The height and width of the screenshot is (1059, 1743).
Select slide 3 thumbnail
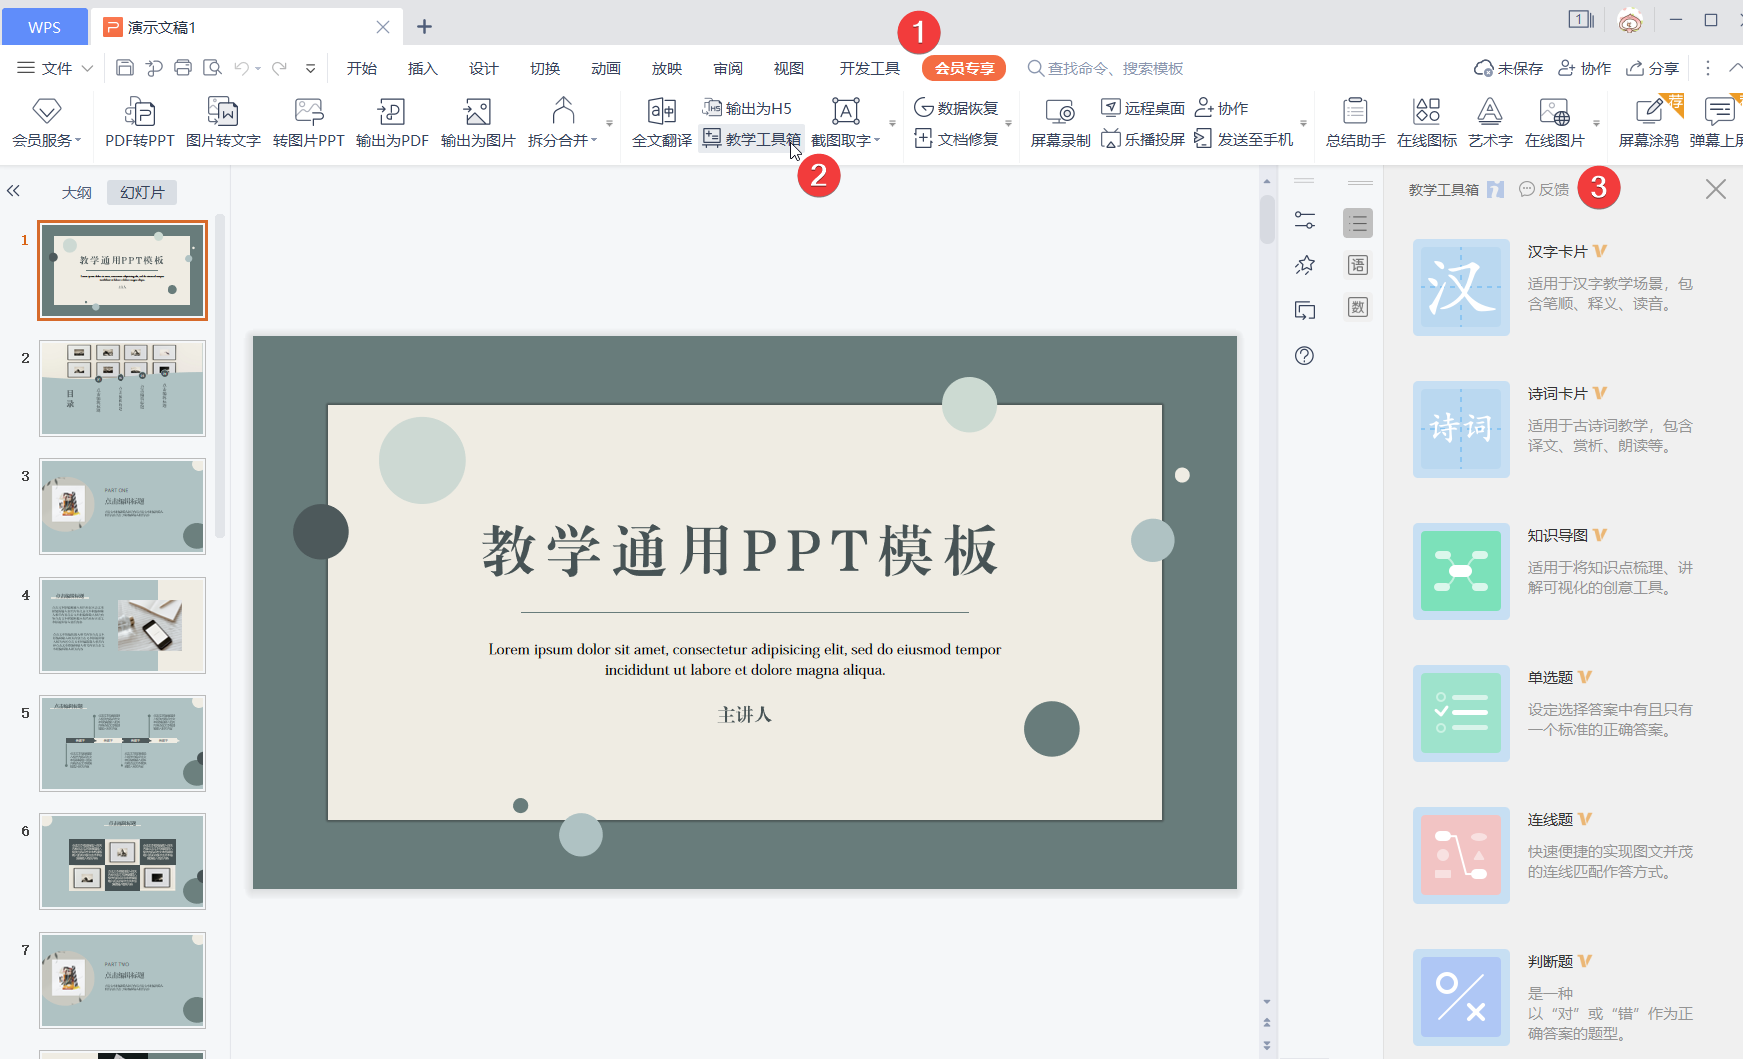click(122, 506)
